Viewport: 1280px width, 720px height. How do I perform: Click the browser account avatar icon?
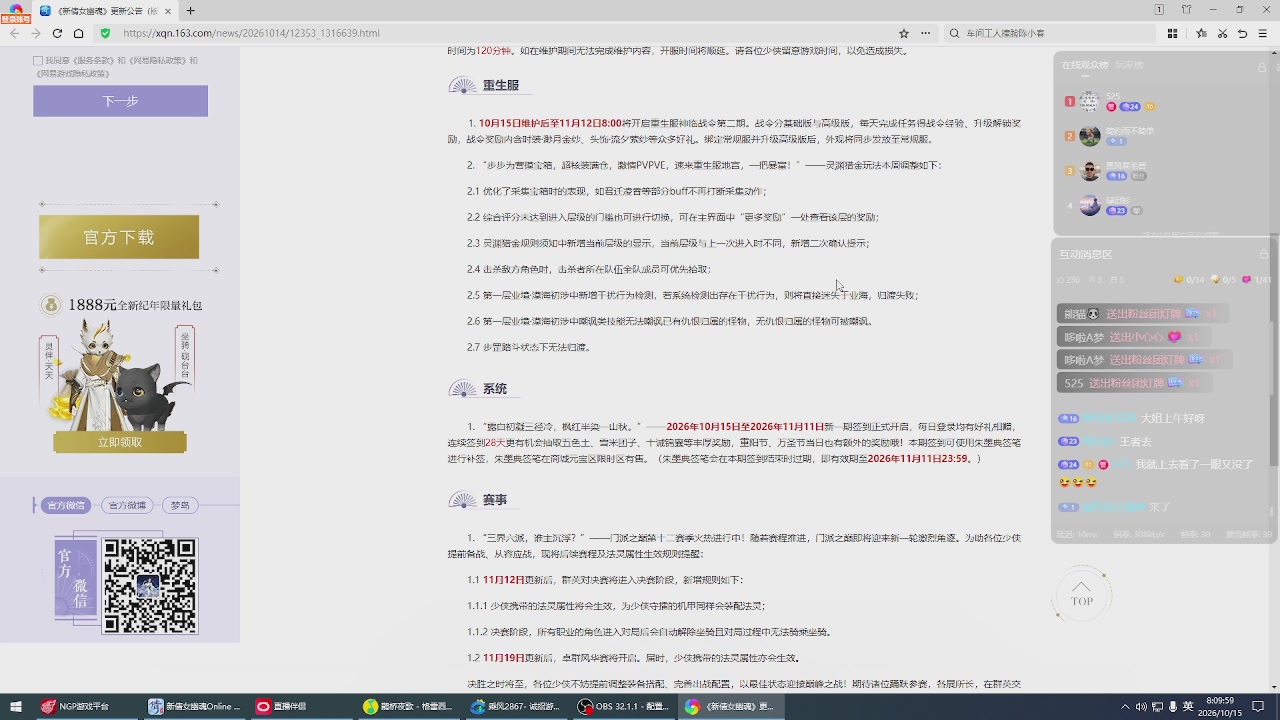click(x=16, y=11)
